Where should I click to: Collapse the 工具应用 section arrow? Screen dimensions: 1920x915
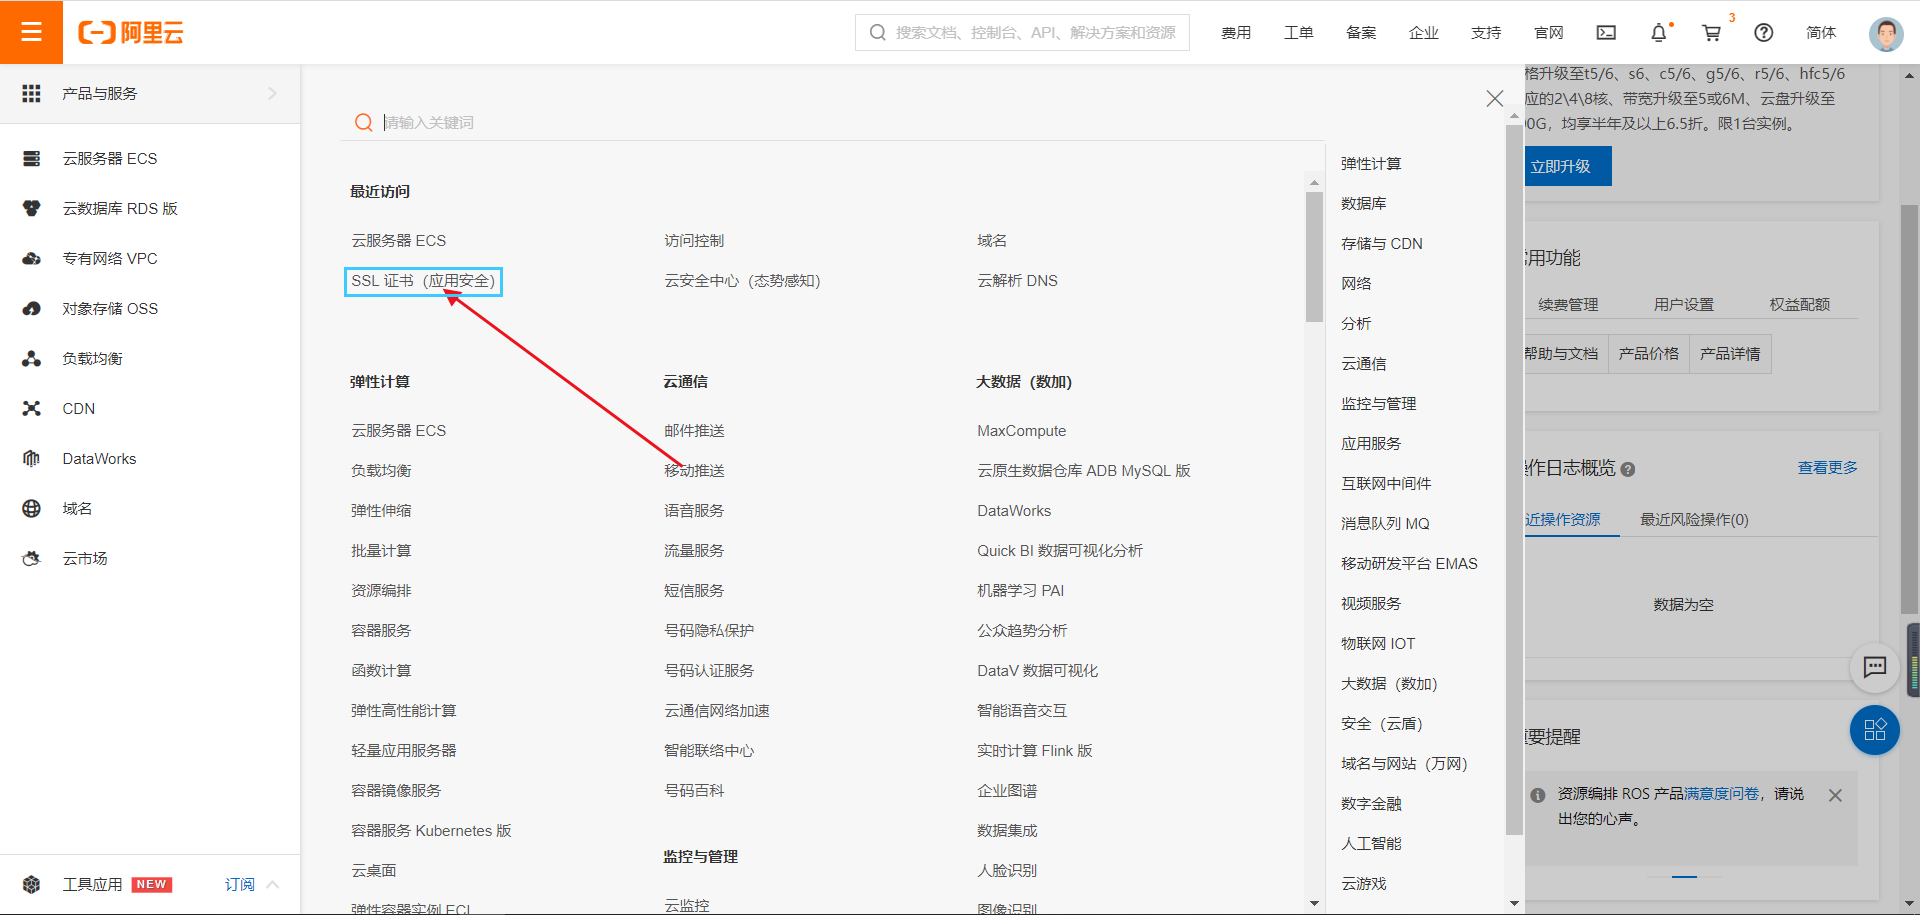coord(273,884)
